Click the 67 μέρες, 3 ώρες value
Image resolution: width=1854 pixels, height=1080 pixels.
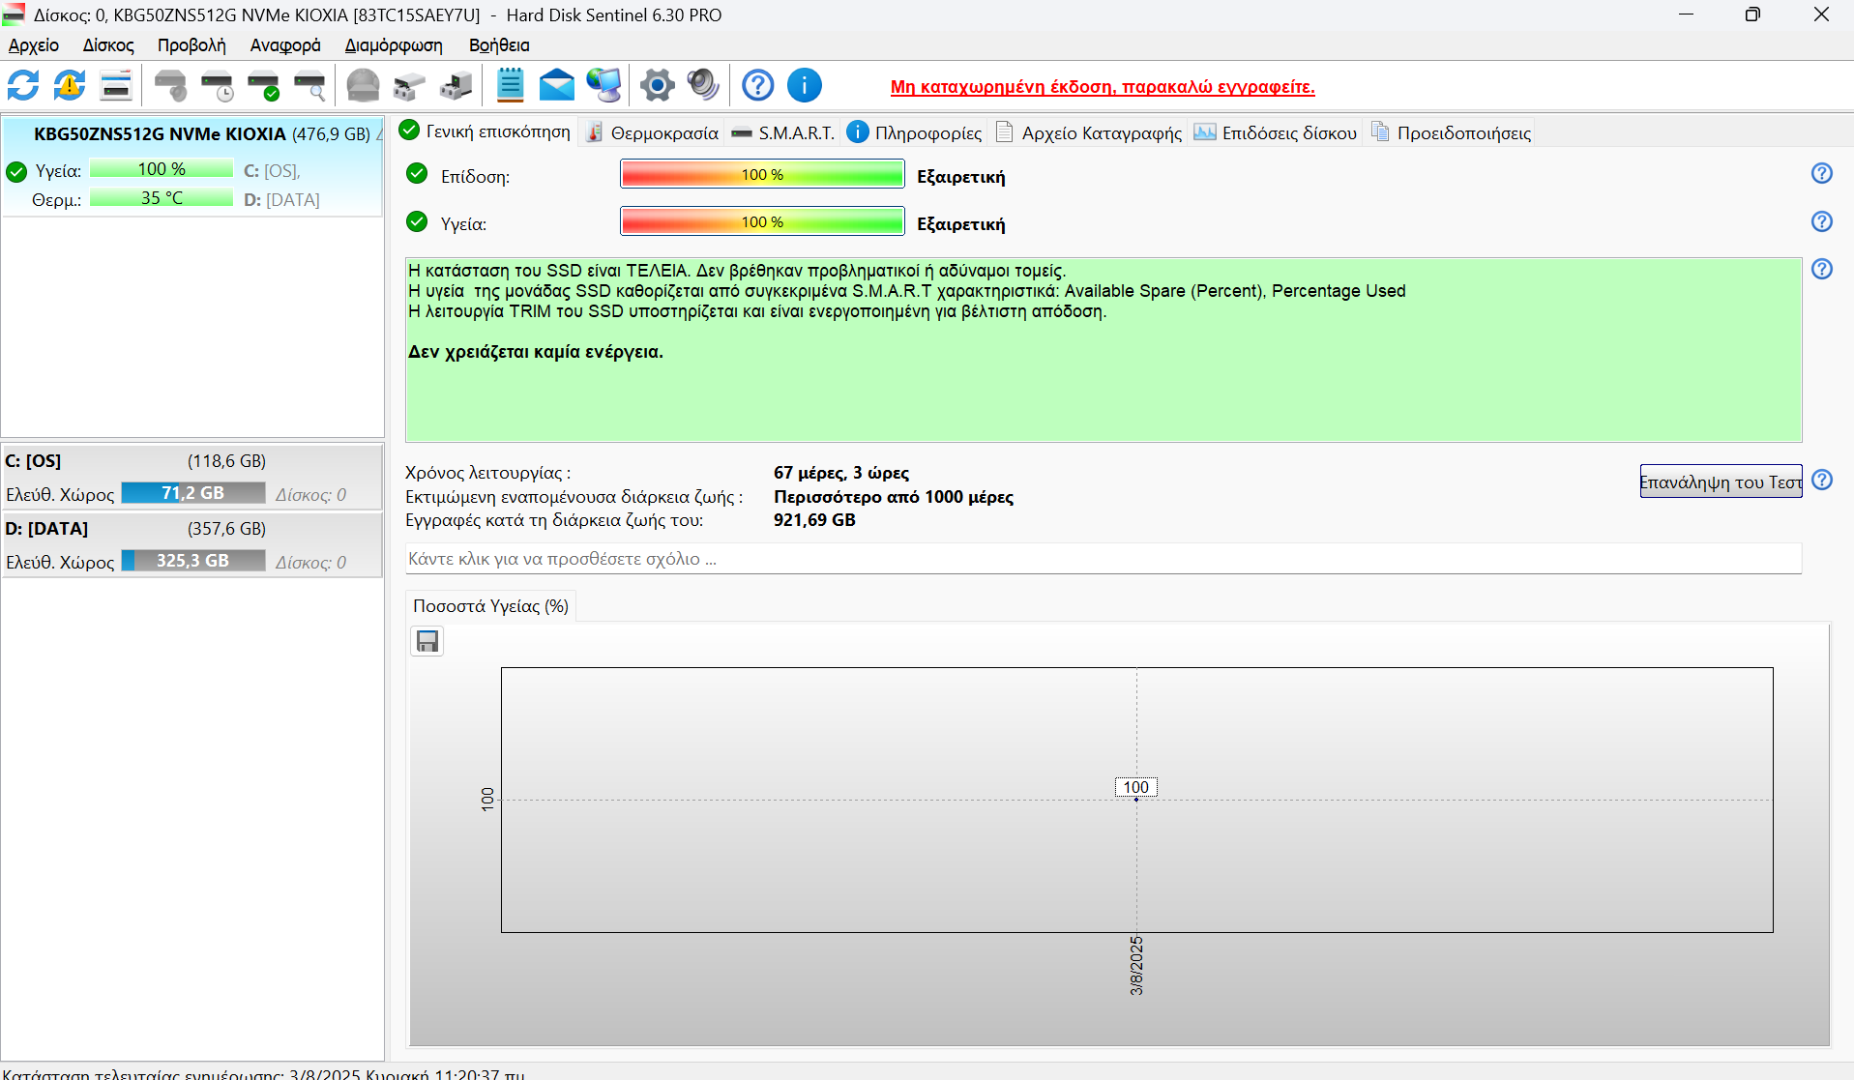pos(841,473)
